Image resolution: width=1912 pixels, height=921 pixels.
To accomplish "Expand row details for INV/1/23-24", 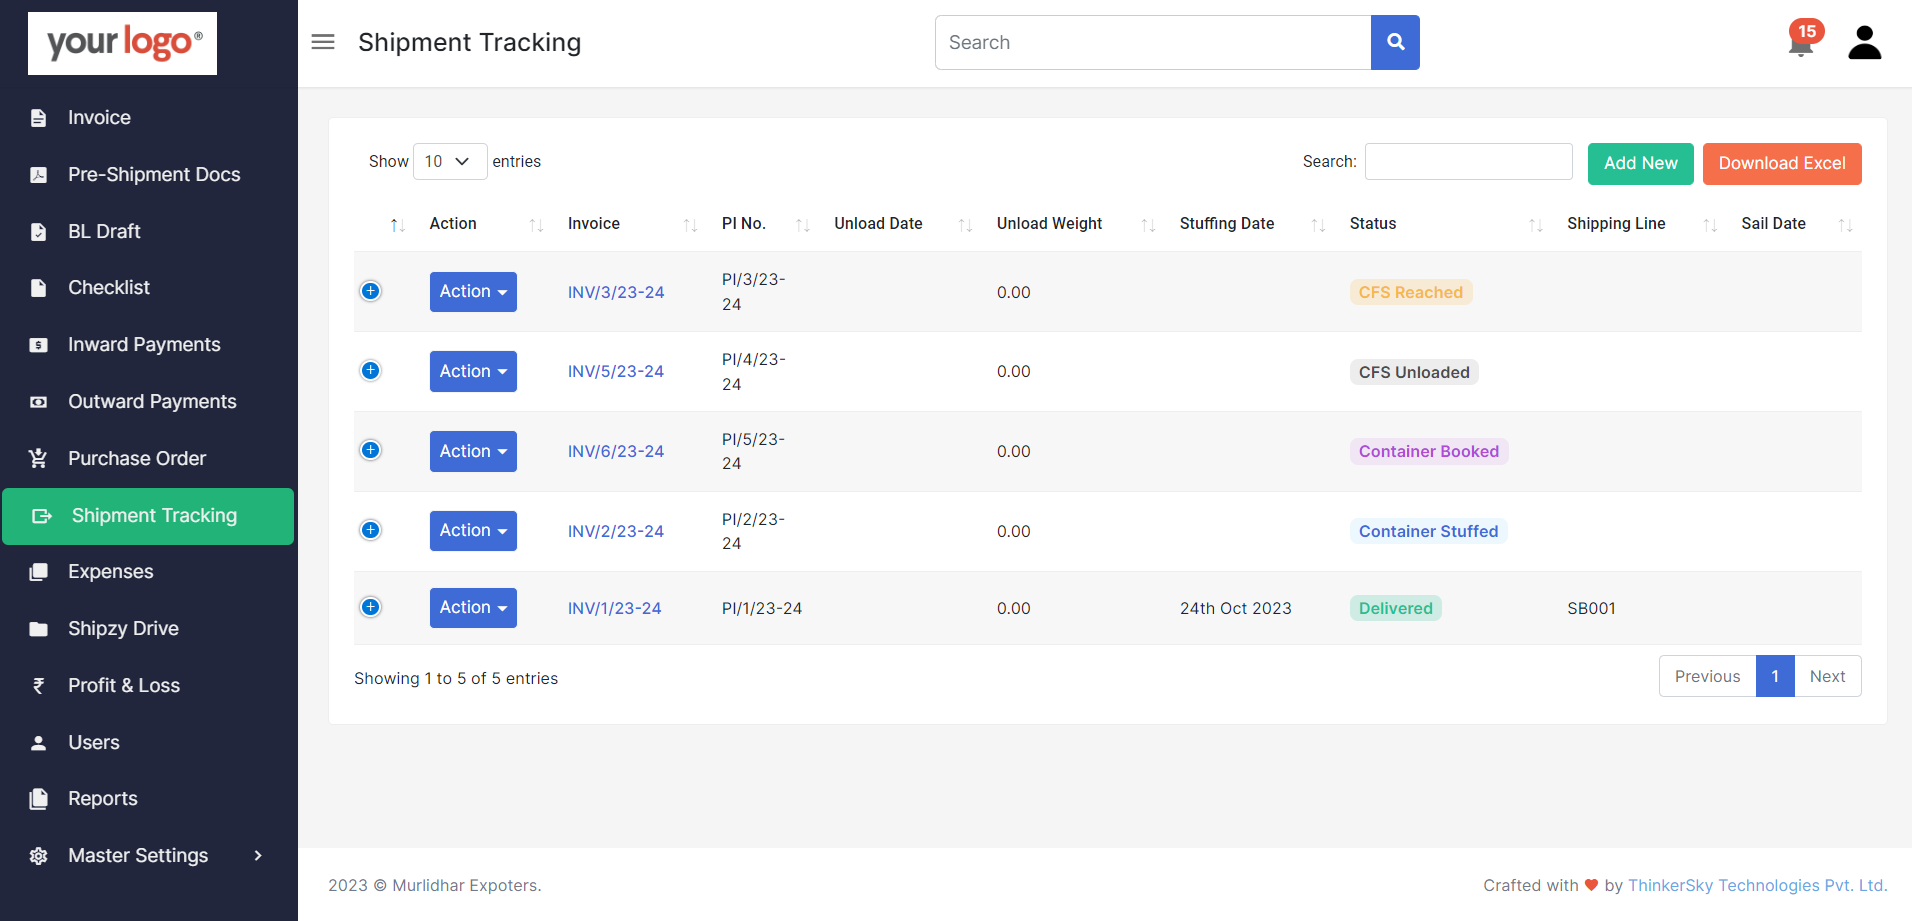I will [x=370, y=607].
